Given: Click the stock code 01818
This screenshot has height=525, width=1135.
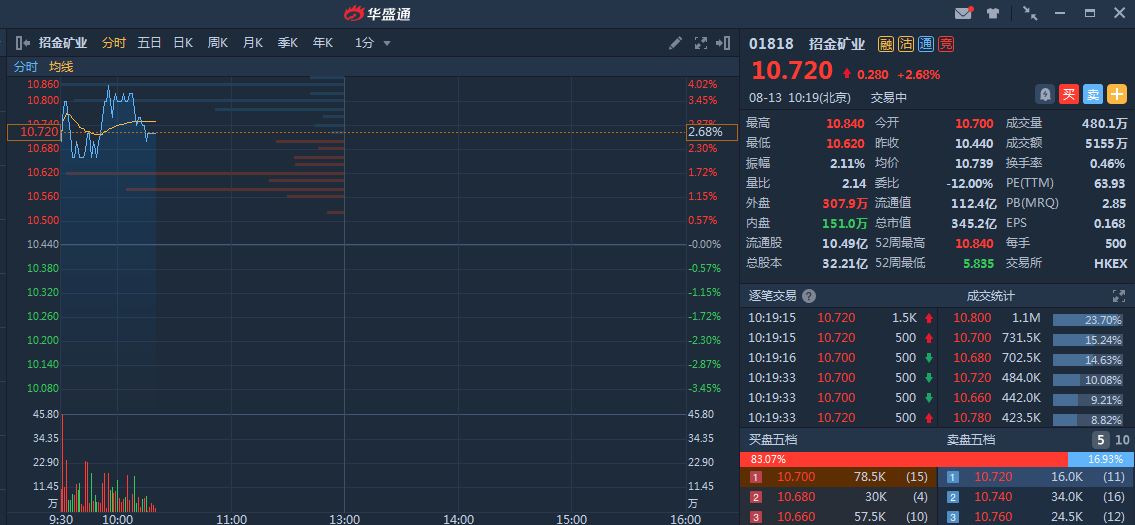Looking at the screenshot, I should (x=771, y=43).
